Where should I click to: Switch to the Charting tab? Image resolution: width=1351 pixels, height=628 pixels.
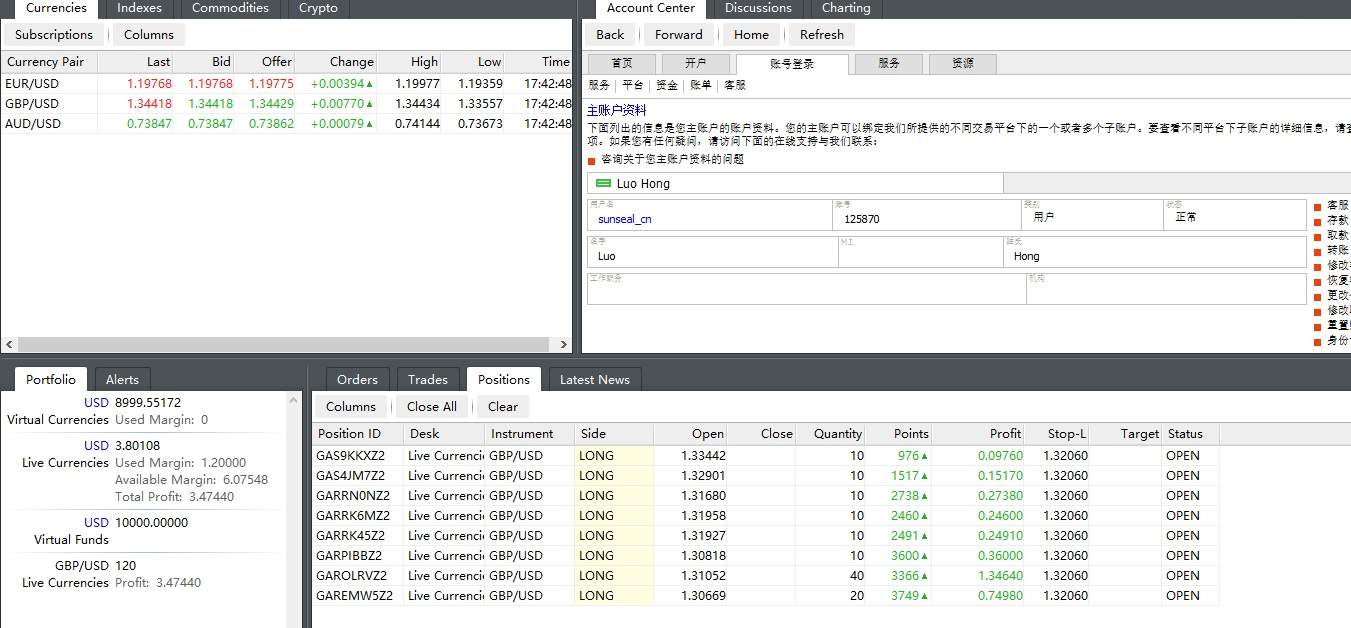pyautogui.click(x=846, y=9)
